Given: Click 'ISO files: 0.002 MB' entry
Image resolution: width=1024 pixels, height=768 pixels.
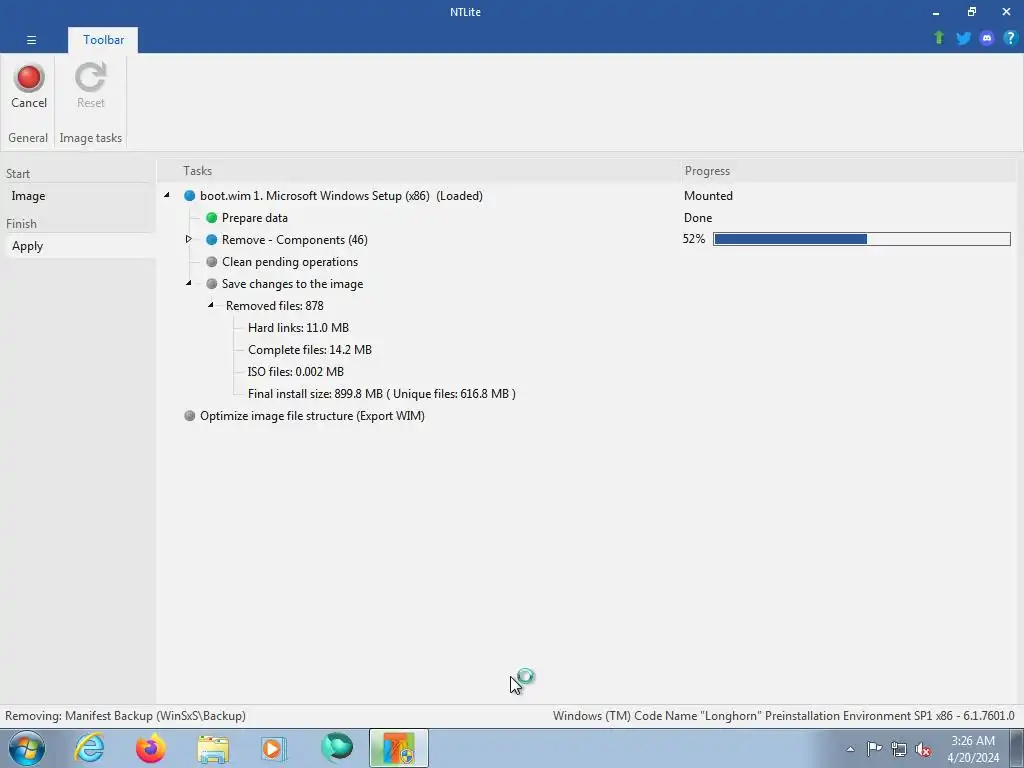Looking at the screenshot, I should [x=296, y=372].
